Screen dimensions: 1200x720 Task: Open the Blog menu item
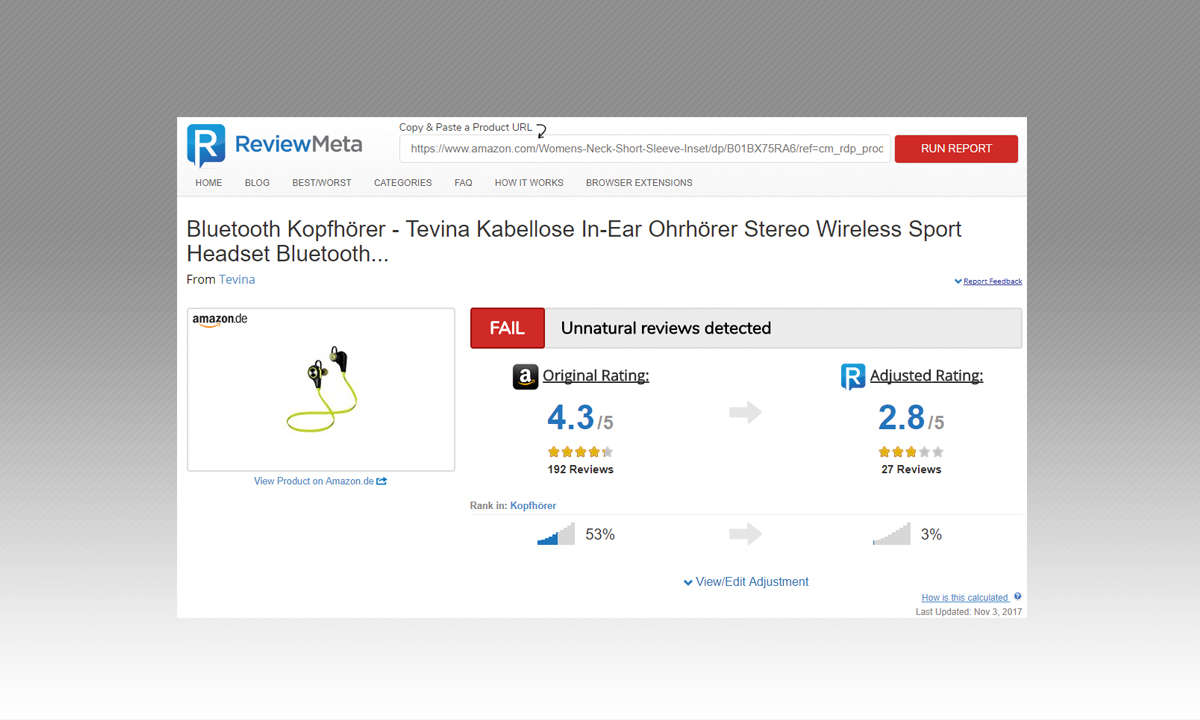(x=257, y=183)
